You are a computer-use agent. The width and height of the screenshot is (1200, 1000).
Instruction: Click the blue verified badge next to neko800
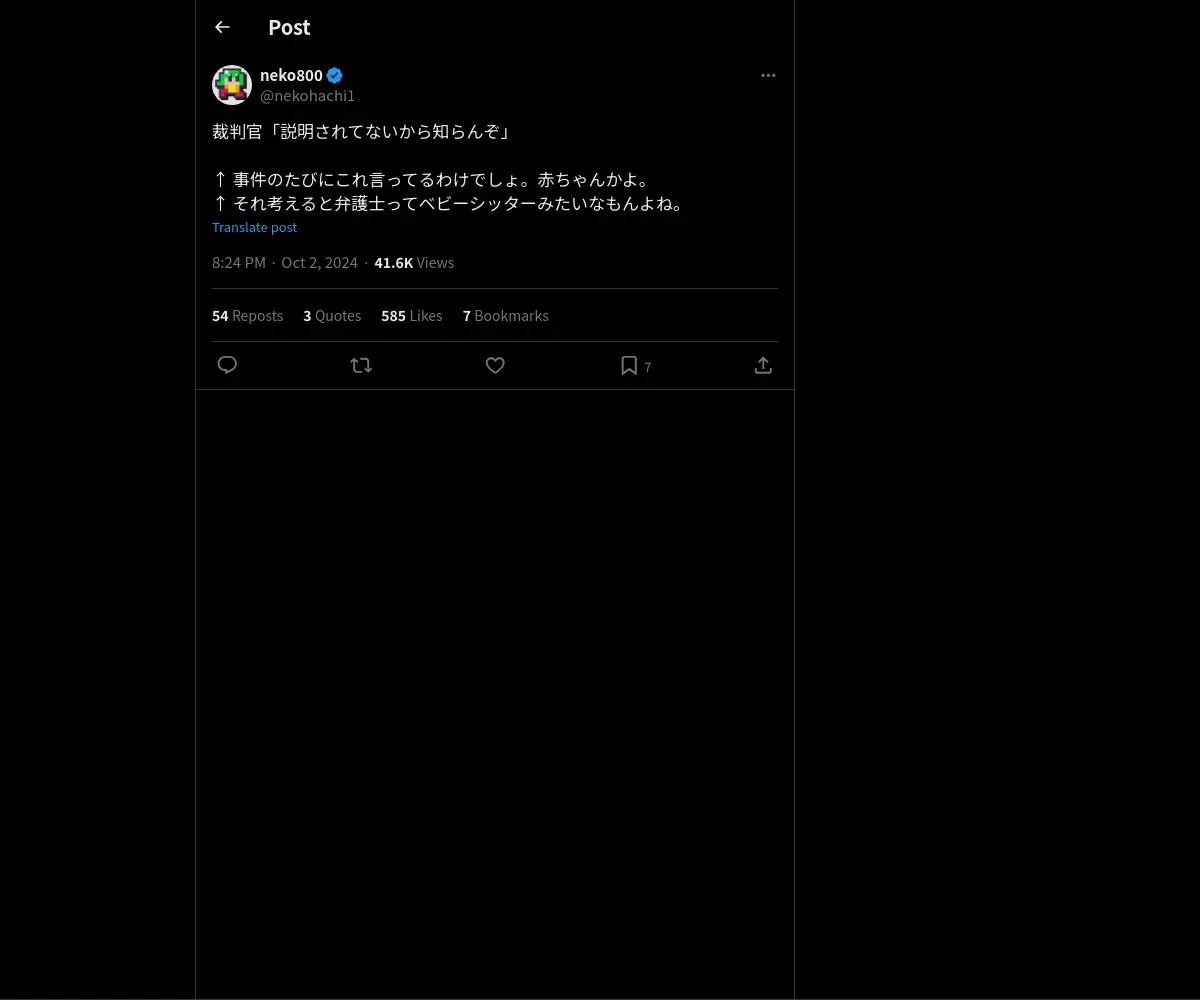coord(335,75)
